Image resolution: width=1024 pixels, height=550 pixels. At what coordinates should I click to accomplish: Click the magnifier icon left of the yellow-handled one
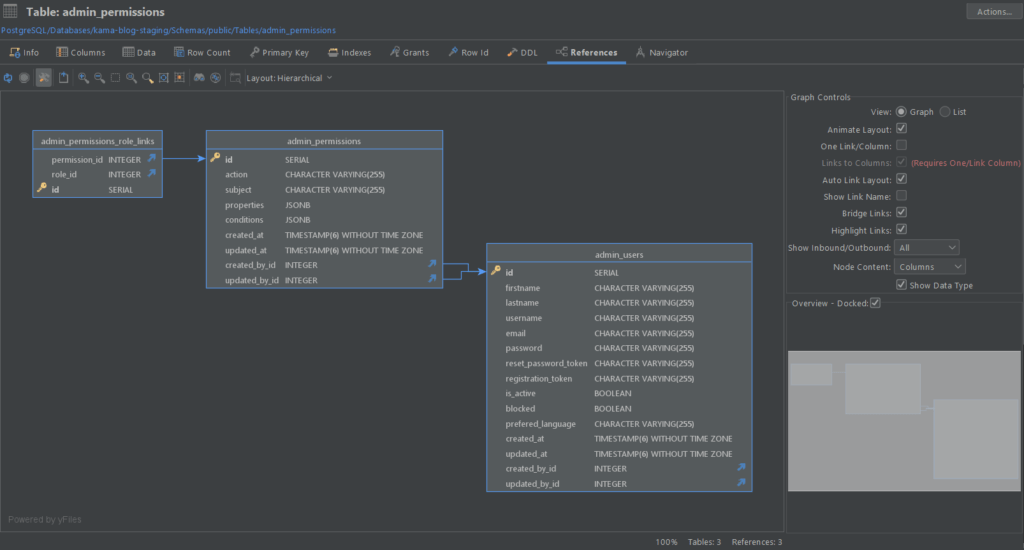[x=131, y=78]
